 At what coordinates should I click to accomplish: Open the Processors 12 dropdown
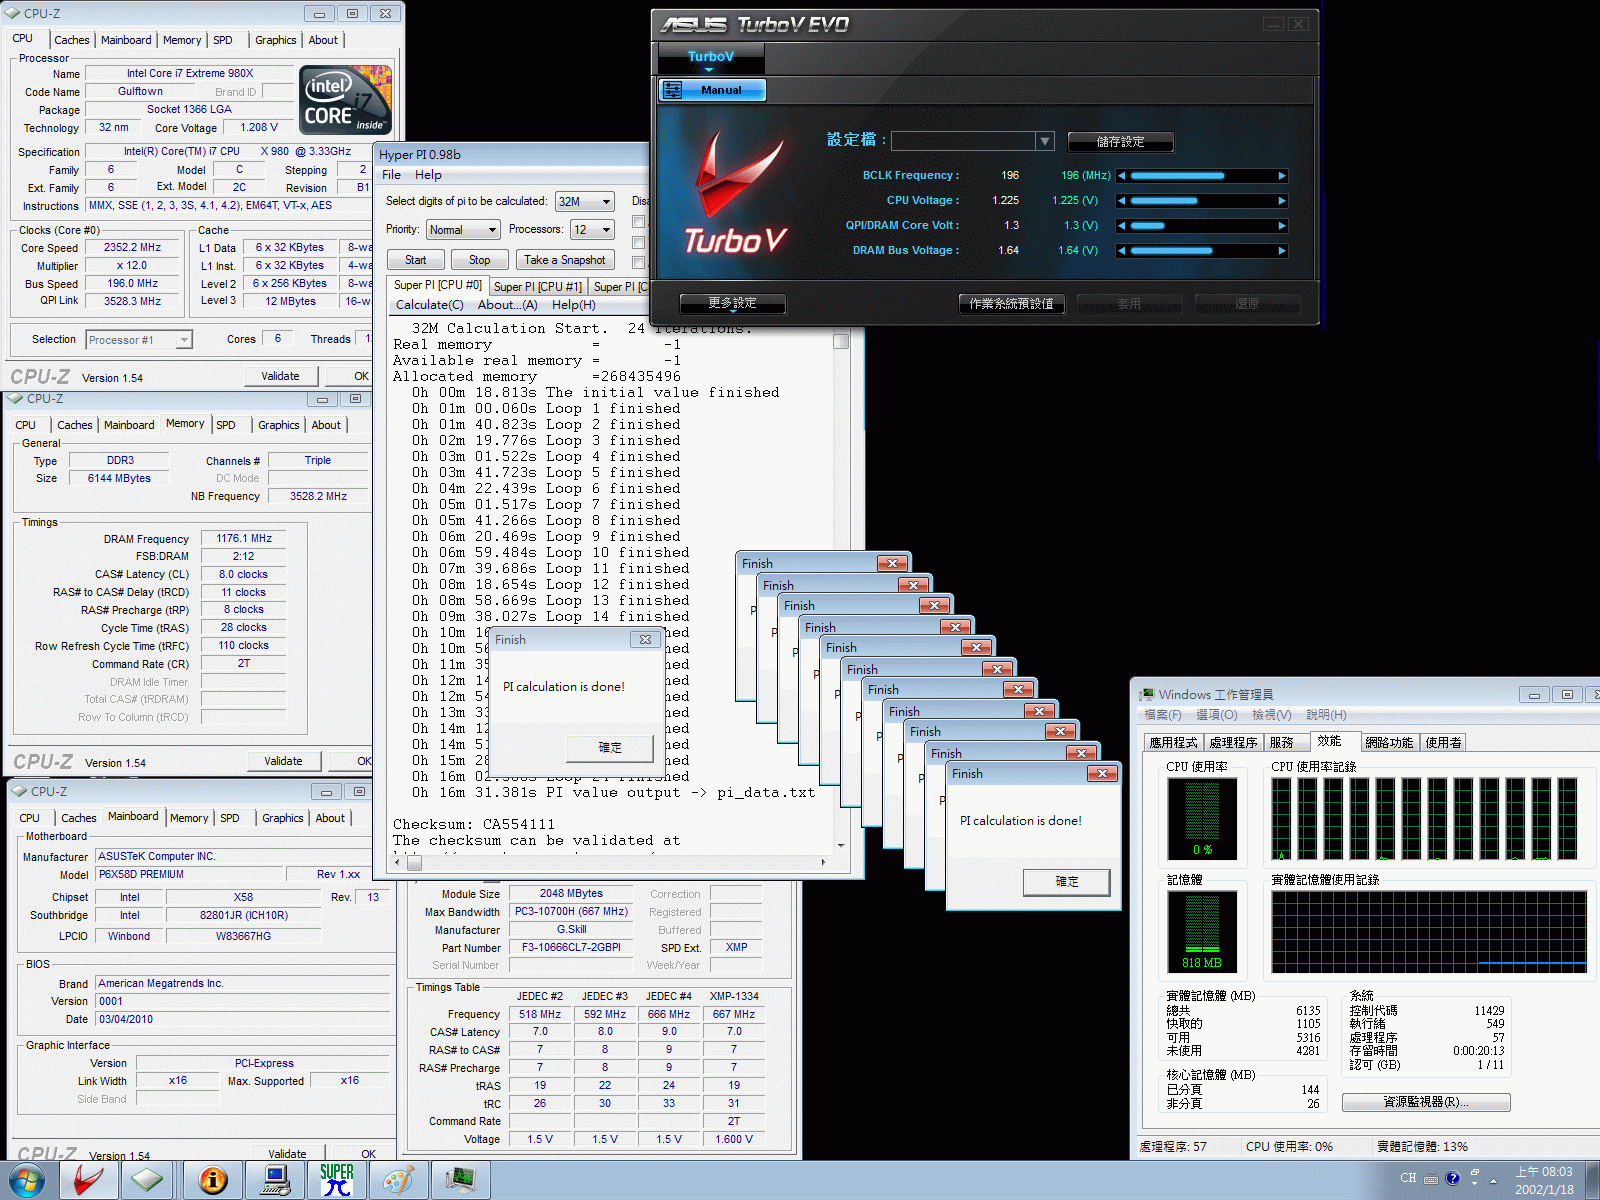(592, 230)
